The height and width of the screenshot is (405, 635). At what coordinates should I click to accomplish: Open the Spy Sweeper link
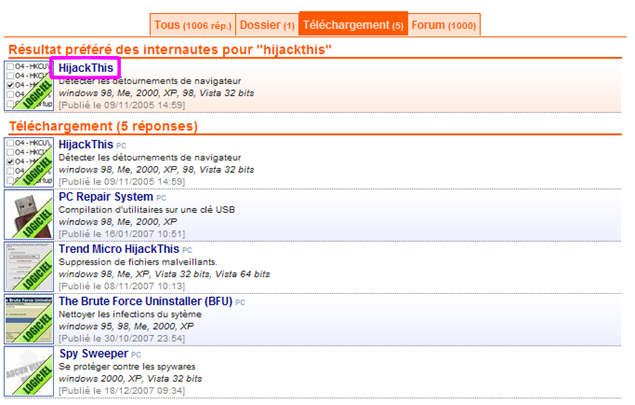click(x=94, y=354)
